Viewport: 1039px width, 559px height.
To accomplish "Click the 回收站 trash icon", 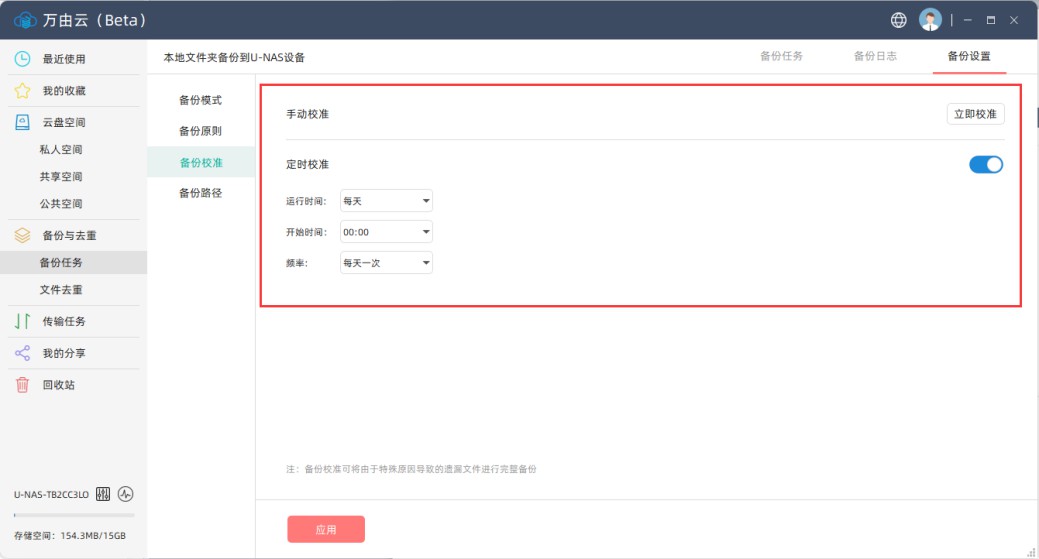I will 22,385.
